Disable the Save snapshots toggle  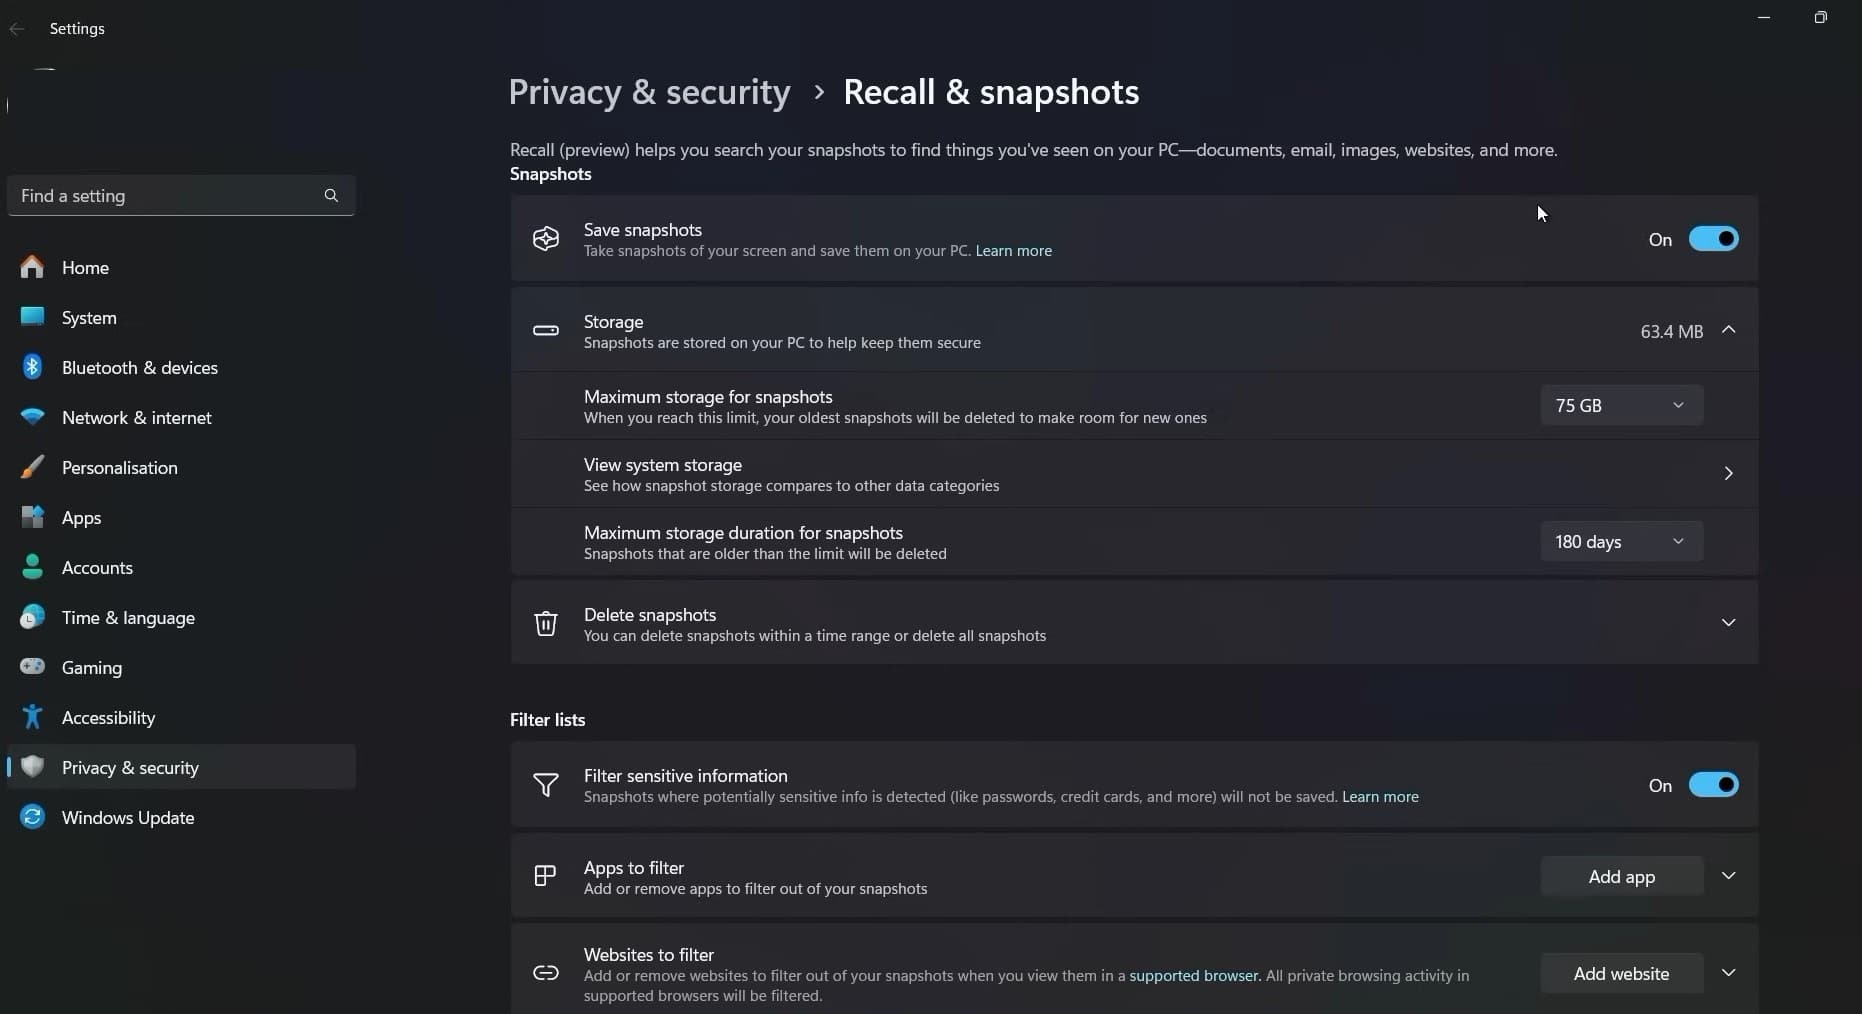(1714, 238)
